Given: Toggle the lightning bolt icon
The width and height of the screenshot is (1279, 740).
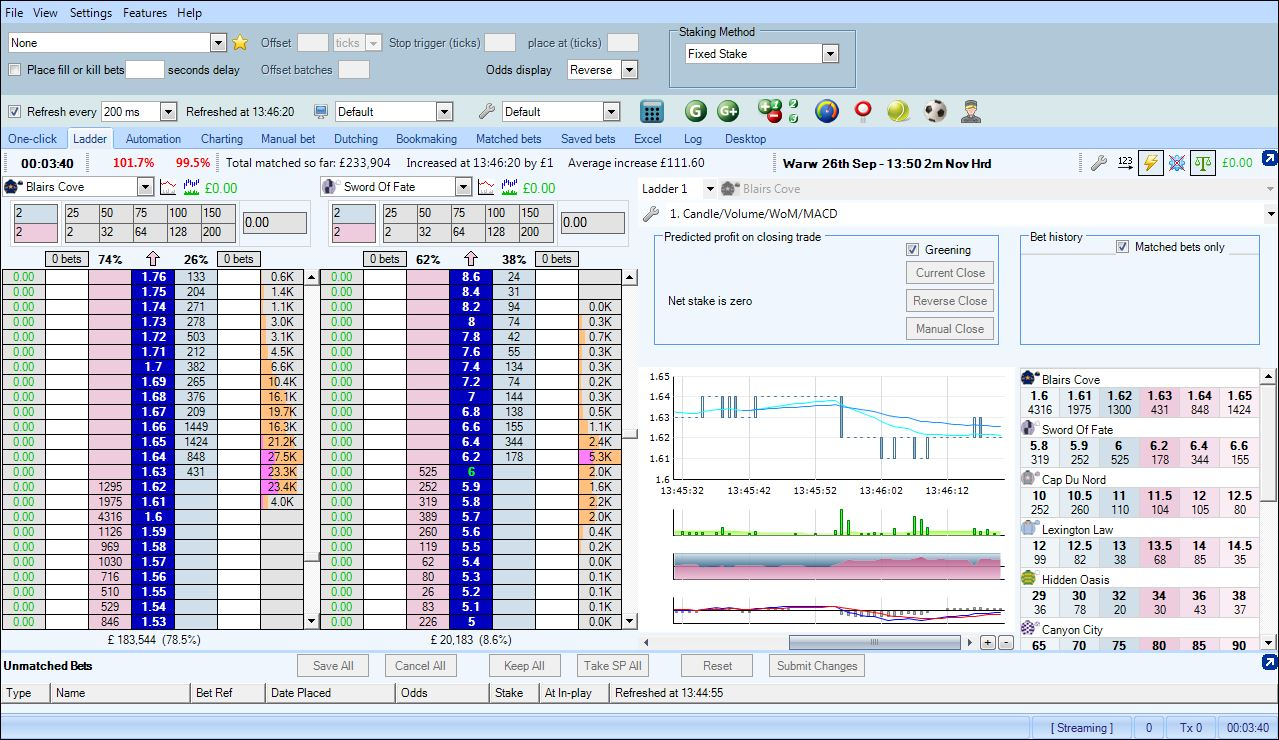Looking at the screenshot, I should (1151, 163).
